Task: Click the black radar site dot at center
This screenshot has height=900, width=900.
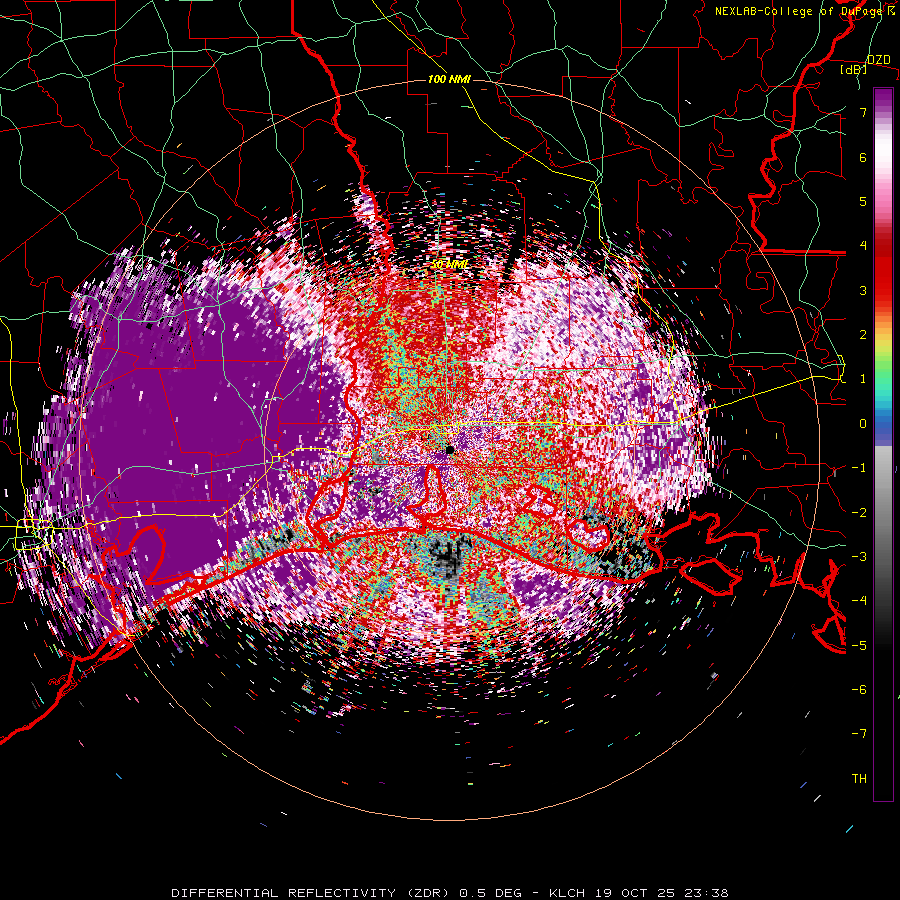Action: point(450,450)
